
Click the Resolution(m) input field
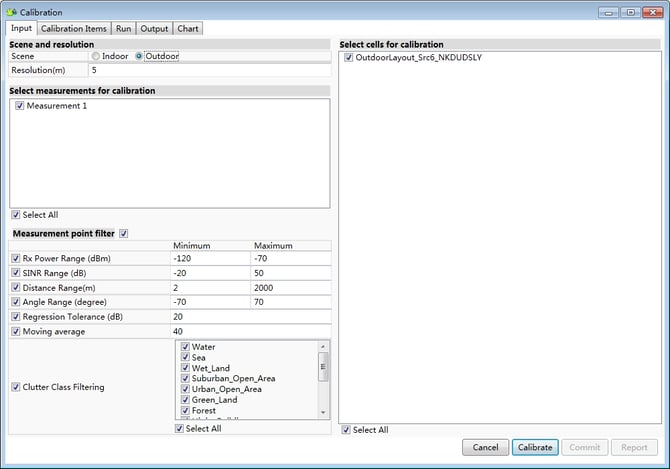pos(208,70)
